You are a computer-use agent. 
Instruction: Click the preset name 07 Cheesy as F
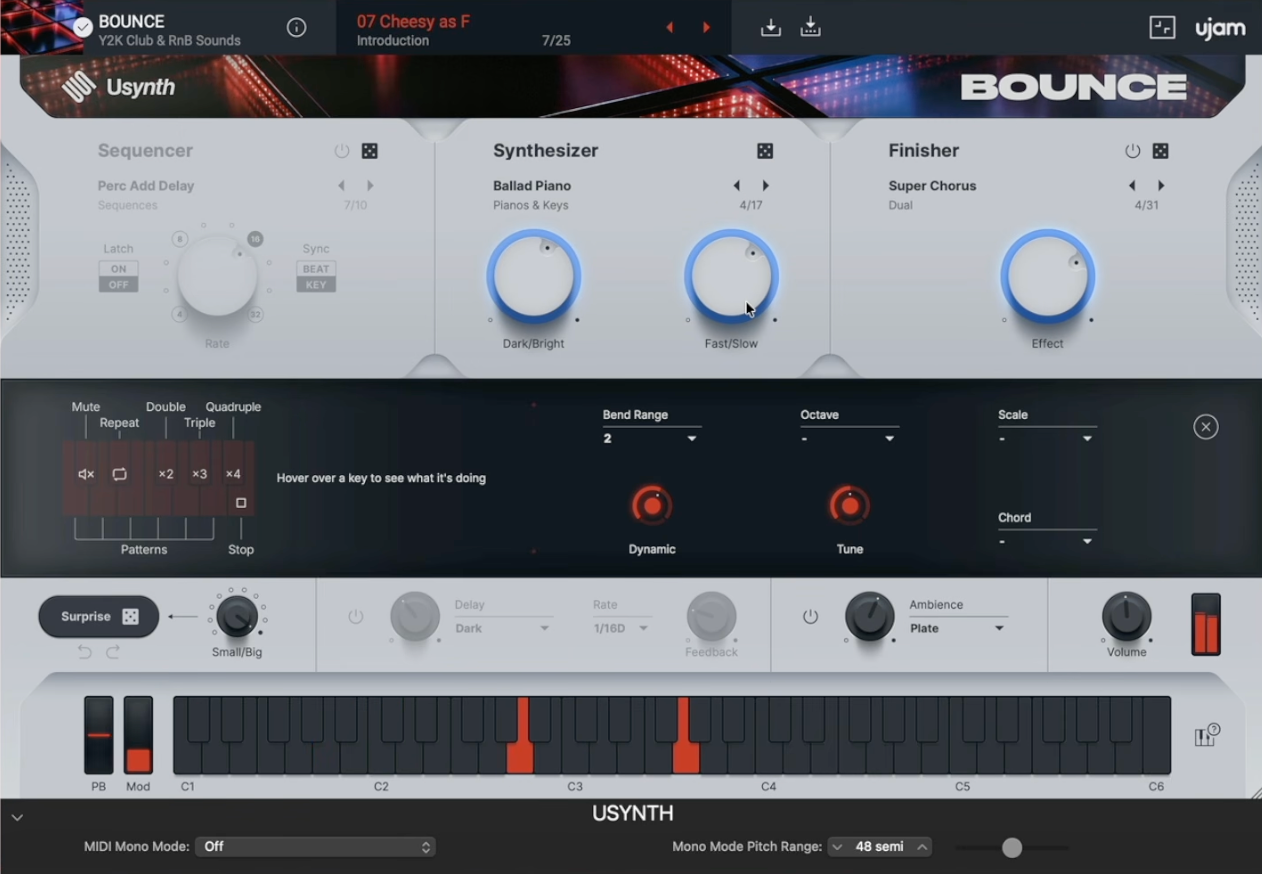point(413,21)
